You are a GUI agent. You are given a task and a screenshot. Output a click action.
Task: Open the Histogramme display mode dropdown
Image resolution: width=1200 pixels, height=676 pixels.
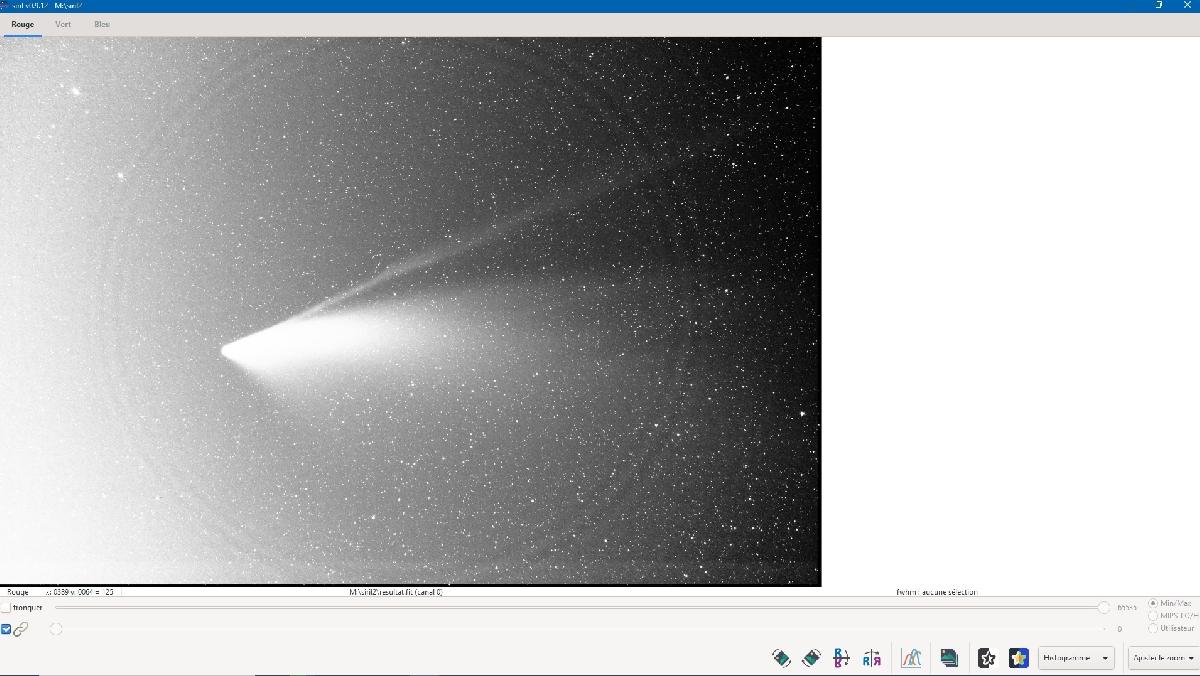click(1076, 658)
